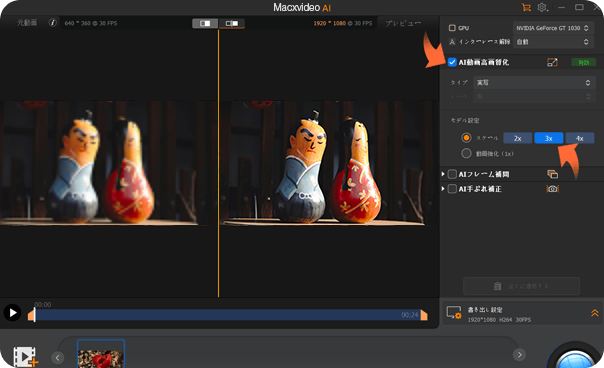Play the video preview
The width and height of the screenshot is (604, 368).
[12, 313]
